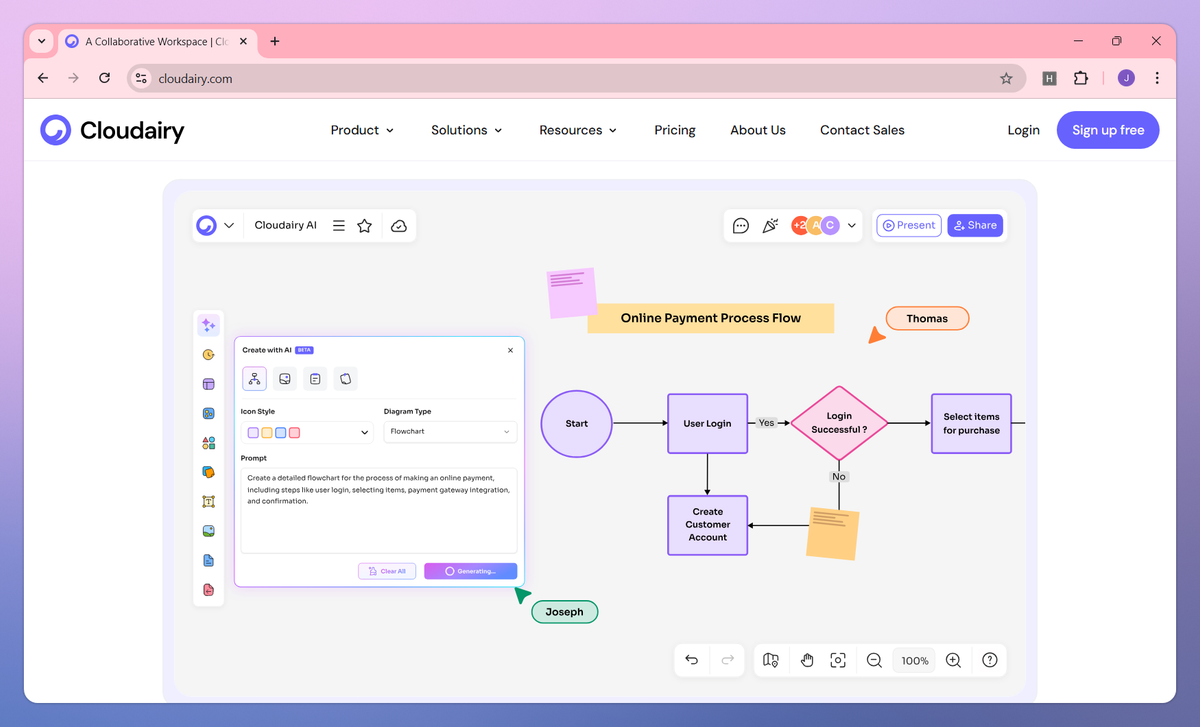This screenshot has width=1200, height=727.
Task: Select the Start circle node
Action: click(577, 423)
